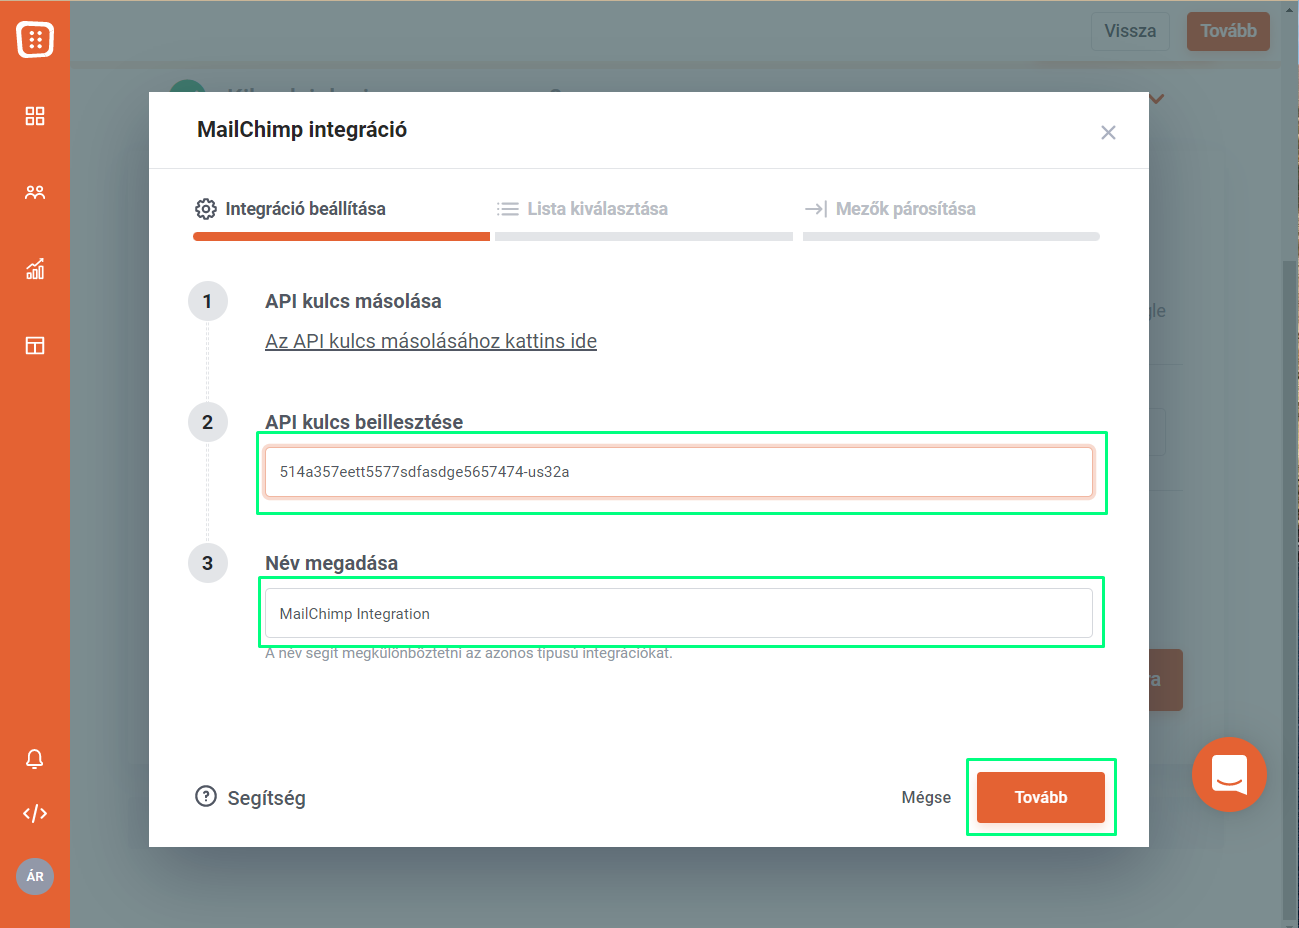The height and width of the screenshot is (928, 1299).
Task: Click the arrow icon beside Mezők párosítása
Action: tap(816, 209)
